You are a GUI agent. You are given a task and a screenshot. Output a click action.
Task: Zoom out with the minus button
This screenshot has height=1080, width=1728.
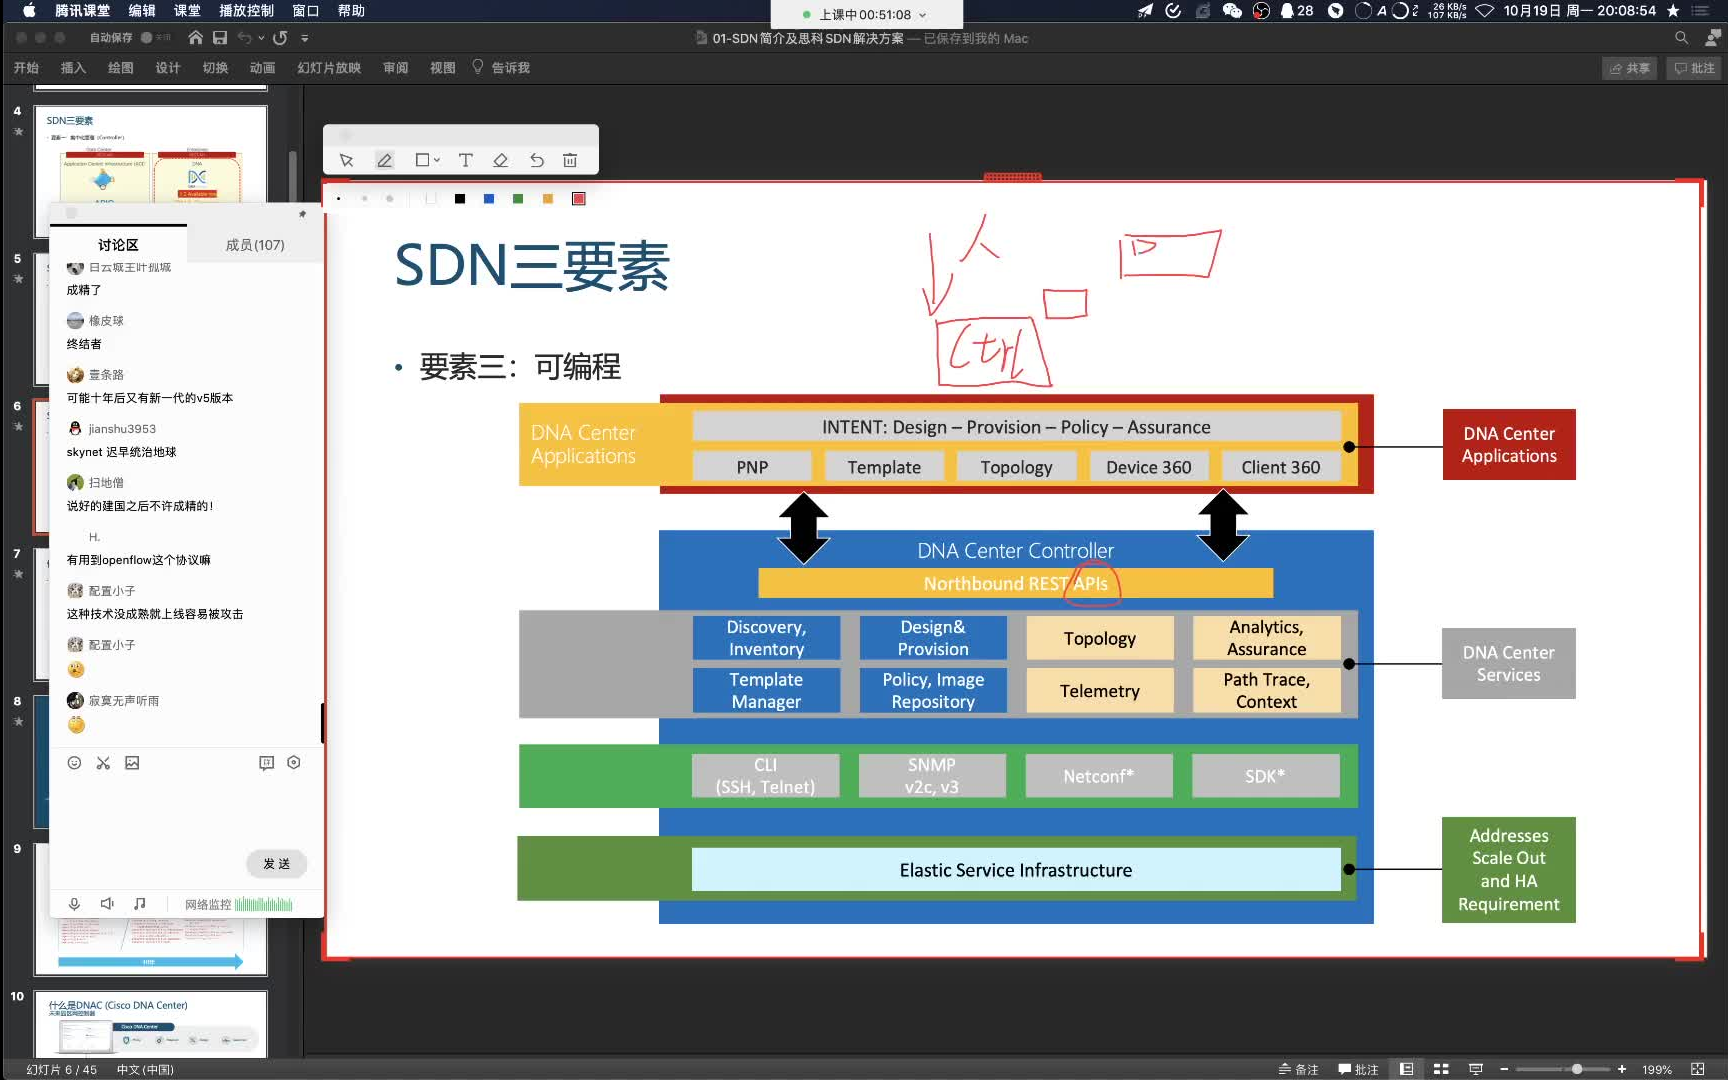(x=1504, y=1069)
